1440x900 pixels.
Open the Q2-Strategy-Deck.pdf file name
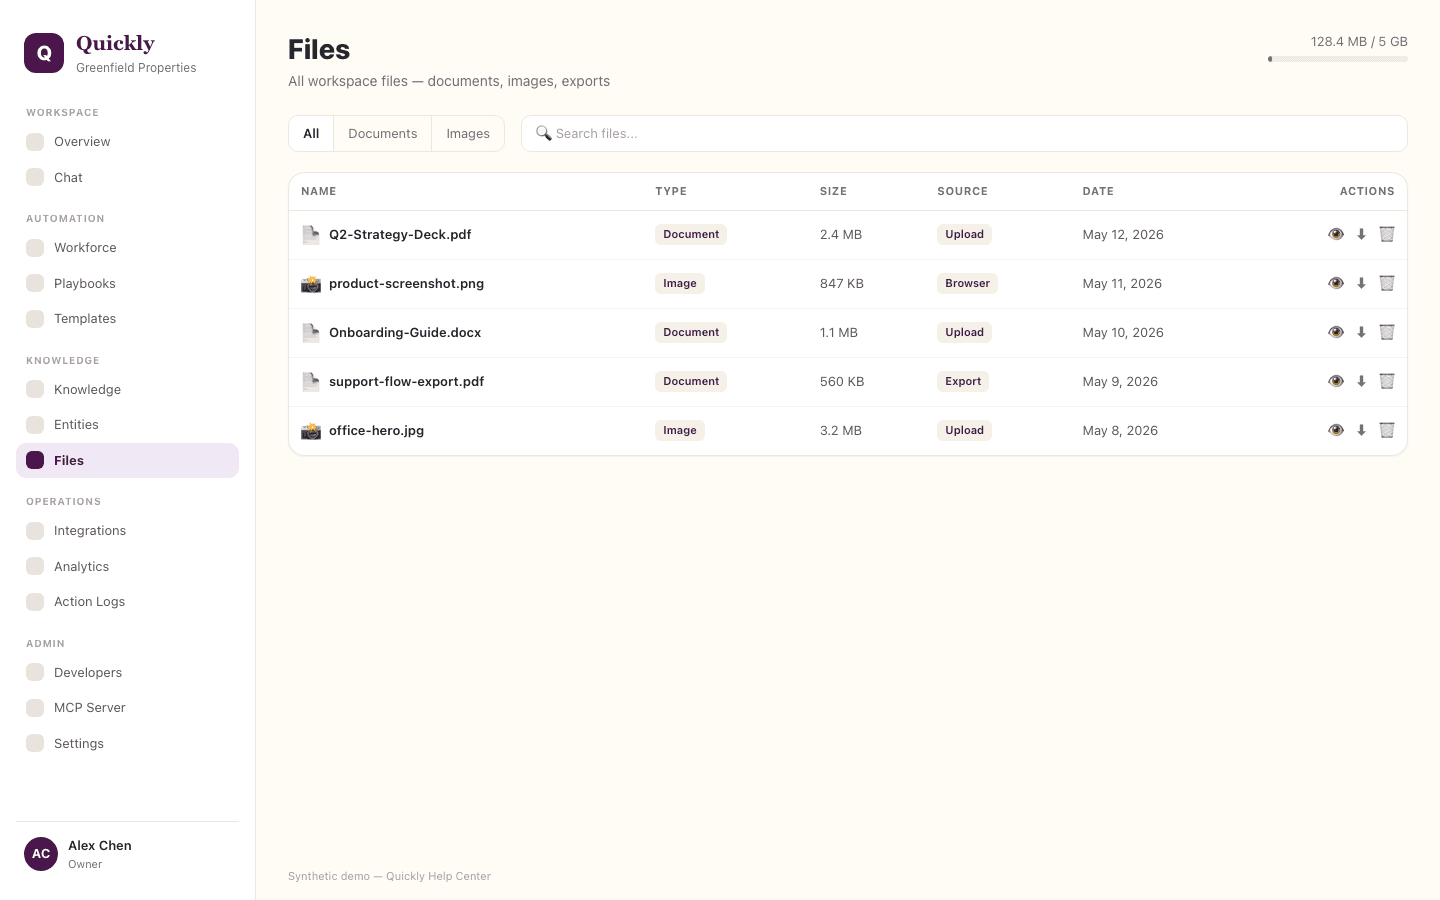[400, 234]
